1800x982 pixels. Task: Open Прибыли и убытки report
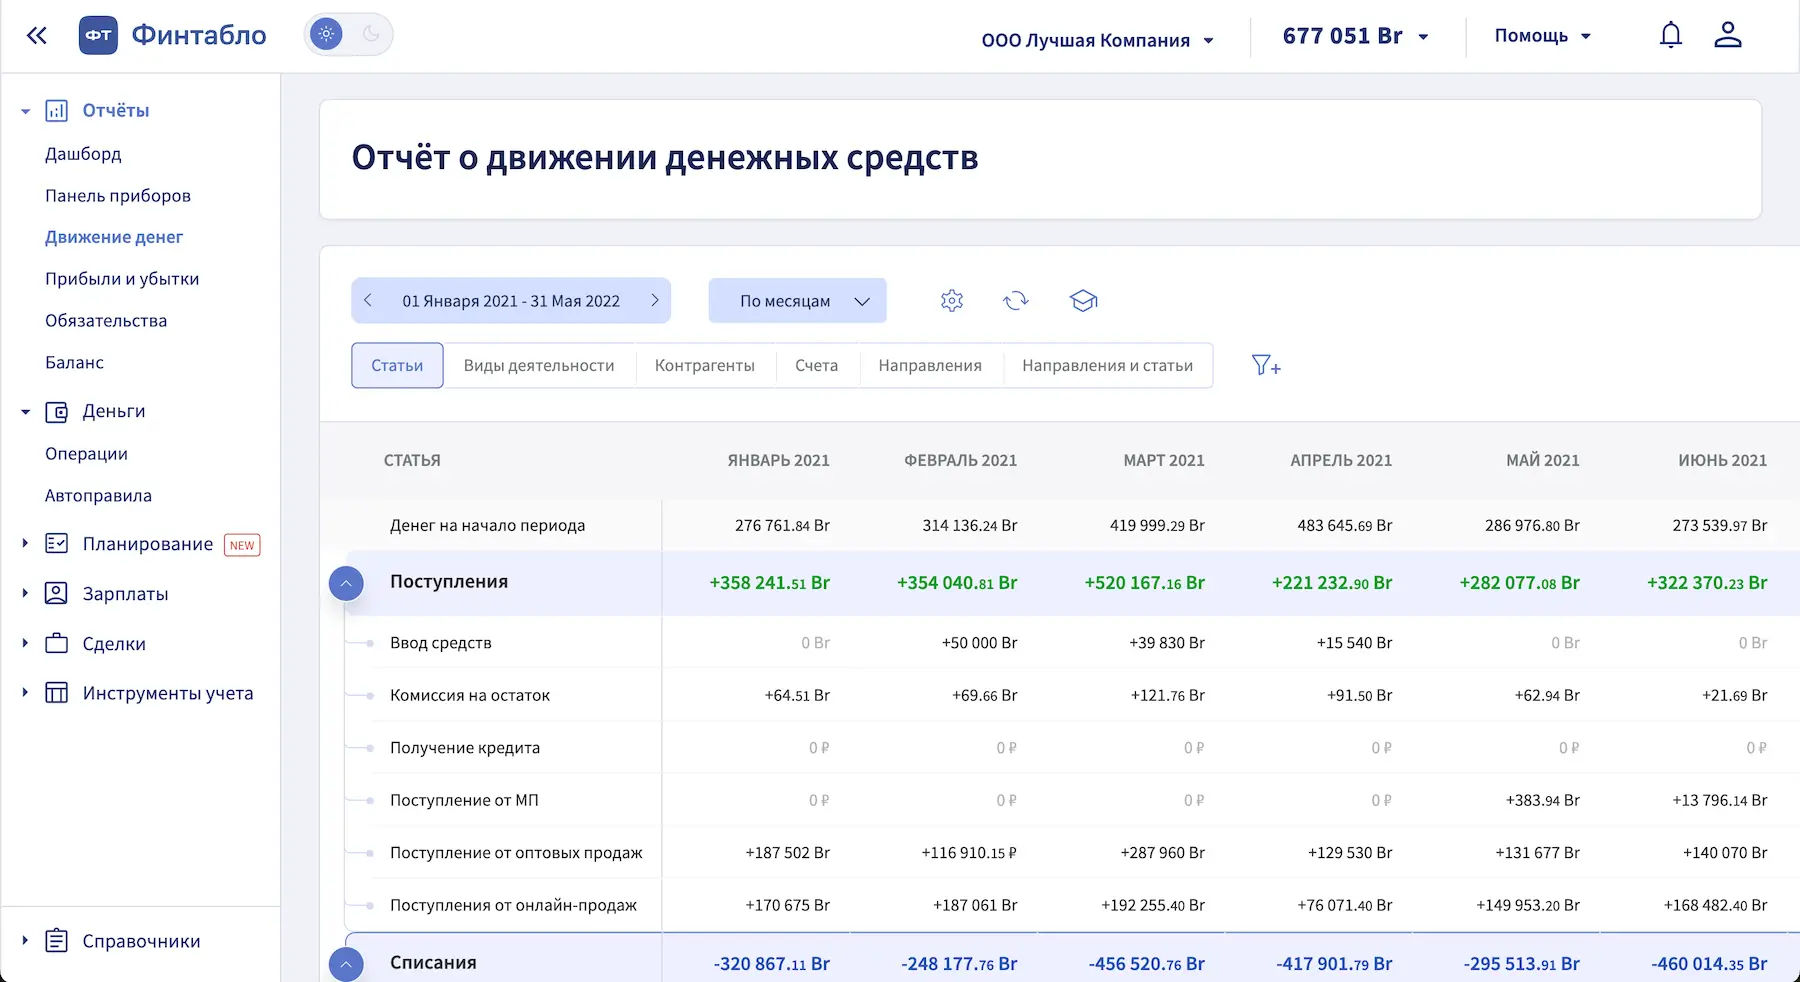coord(122,279)
